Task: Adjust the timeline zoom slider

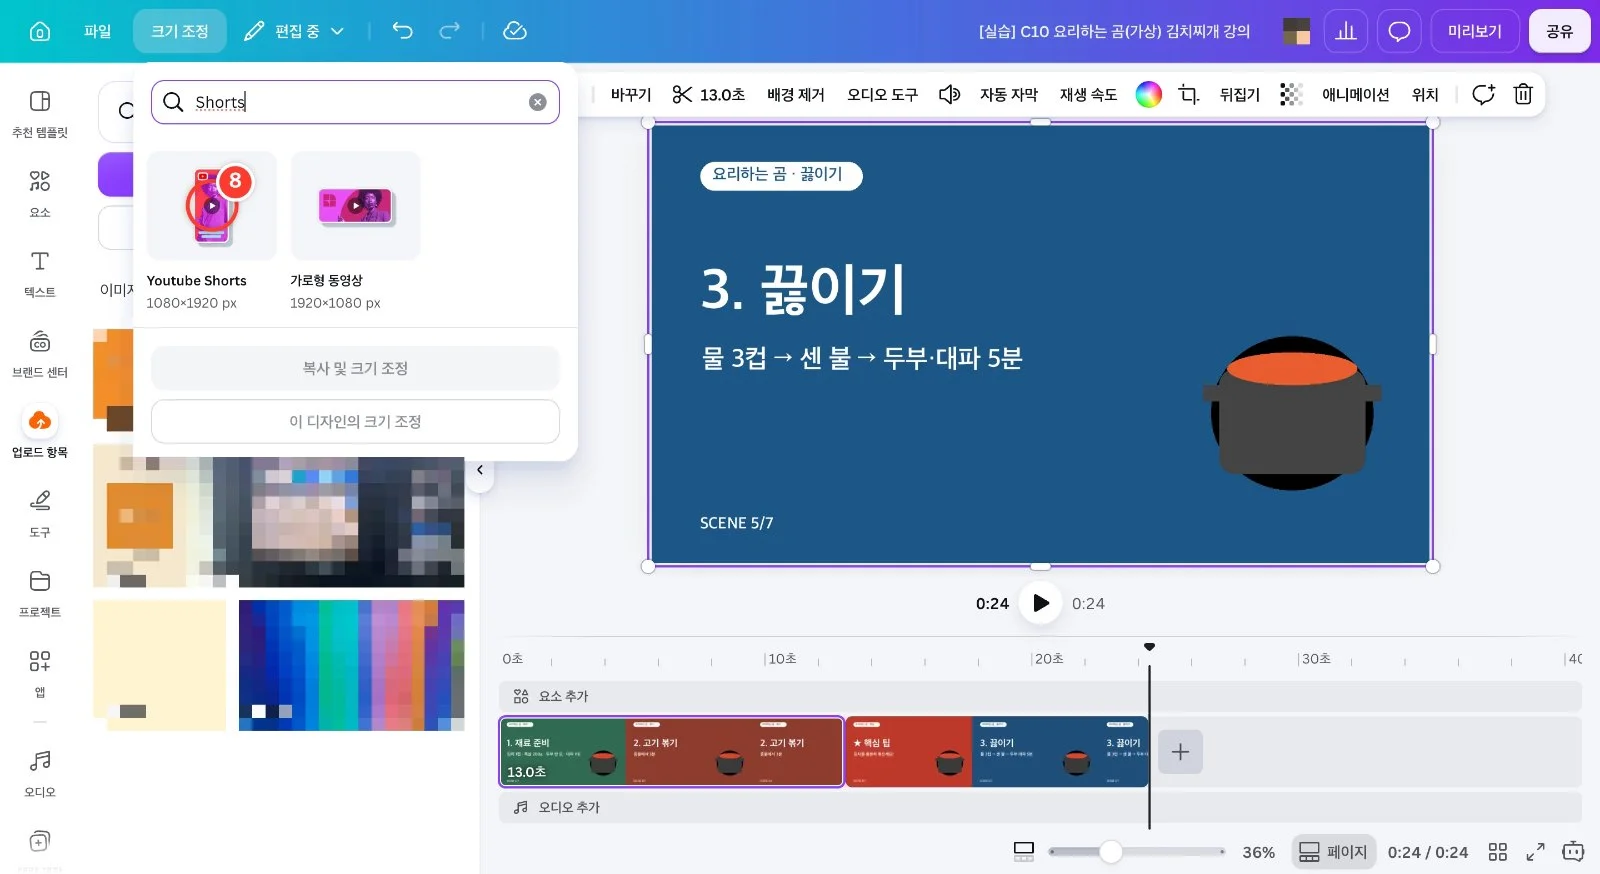Action: pyautogui.click(x=1111, y=852)
